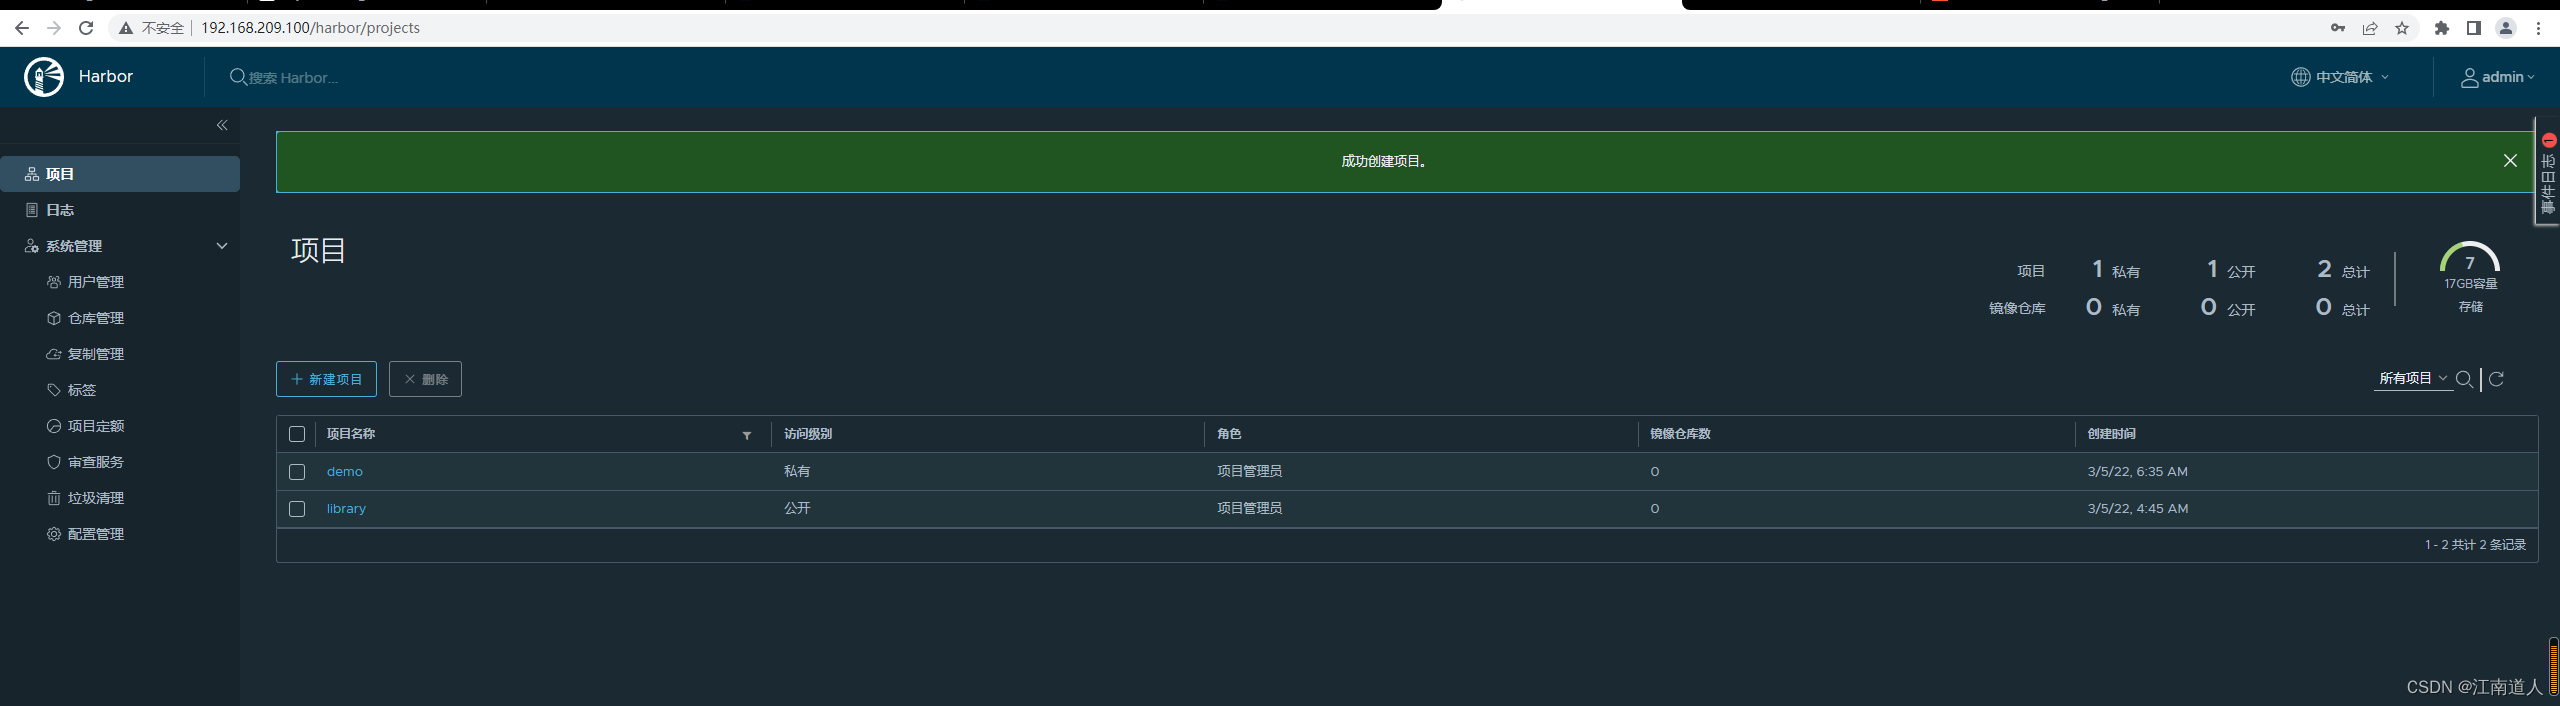
Task: Click the 标签 tag icon
Action: tap(54, 390)
